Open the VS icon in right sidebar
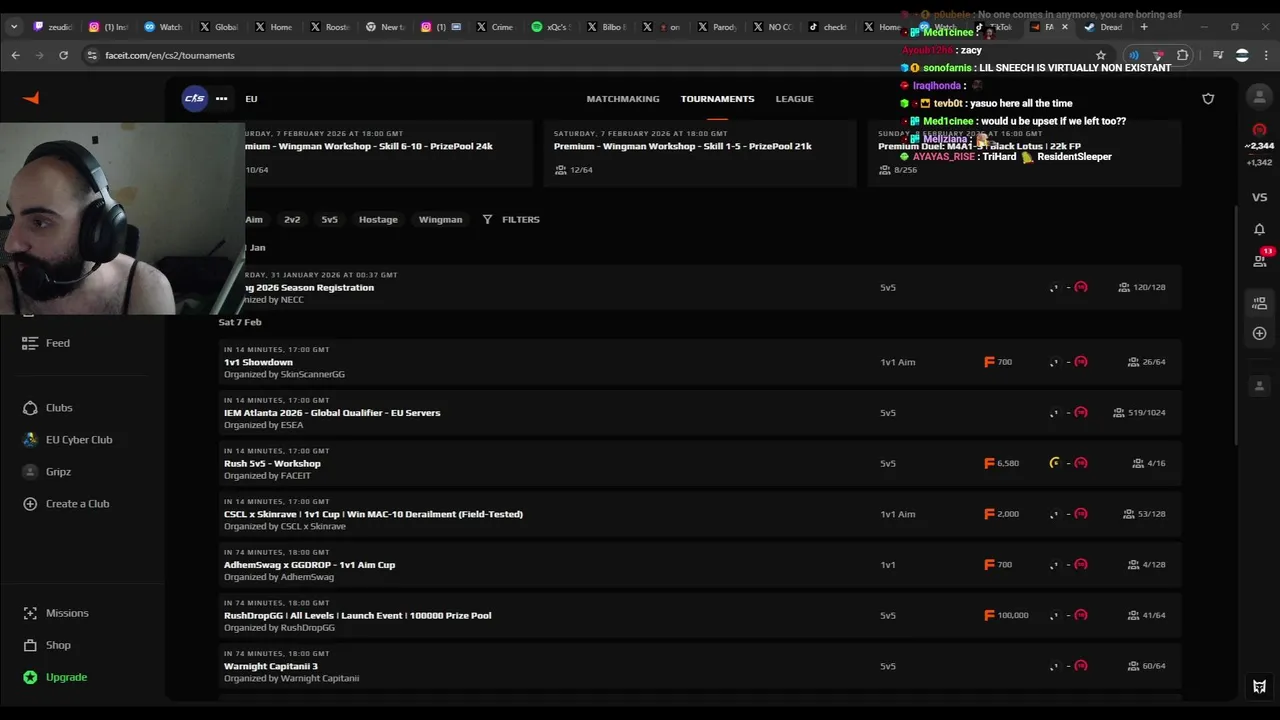 [1259, 197]
